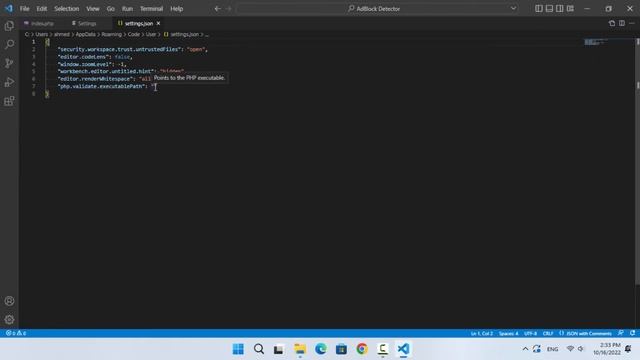Click the "security.workspace.trust.untrustedFiles" key text
This screenshot has height=360, width=640.
(120, 49)
